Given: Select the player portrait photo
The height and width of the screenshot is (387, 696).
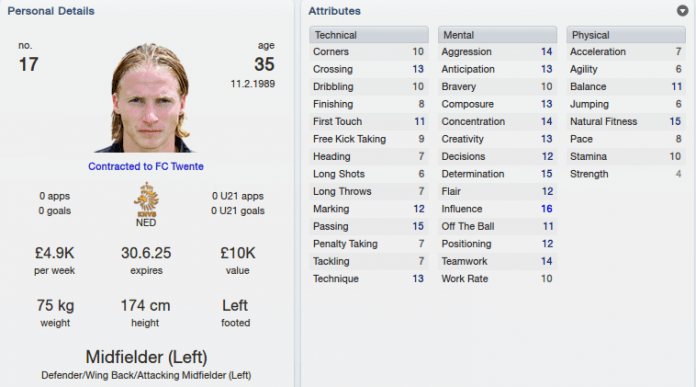Looking at the screenshot, I should coord(147,98).
